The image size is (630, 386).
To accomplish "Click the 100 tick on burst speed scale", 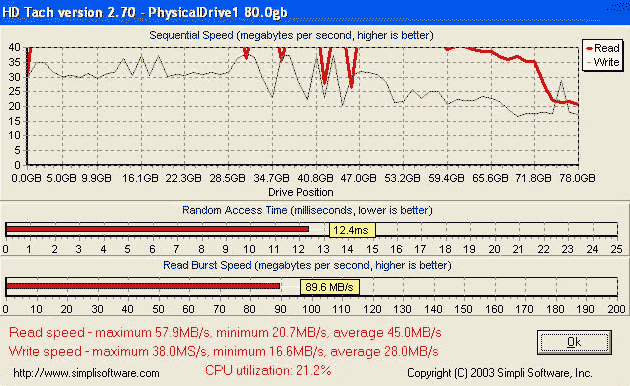I will pos(311,309).
